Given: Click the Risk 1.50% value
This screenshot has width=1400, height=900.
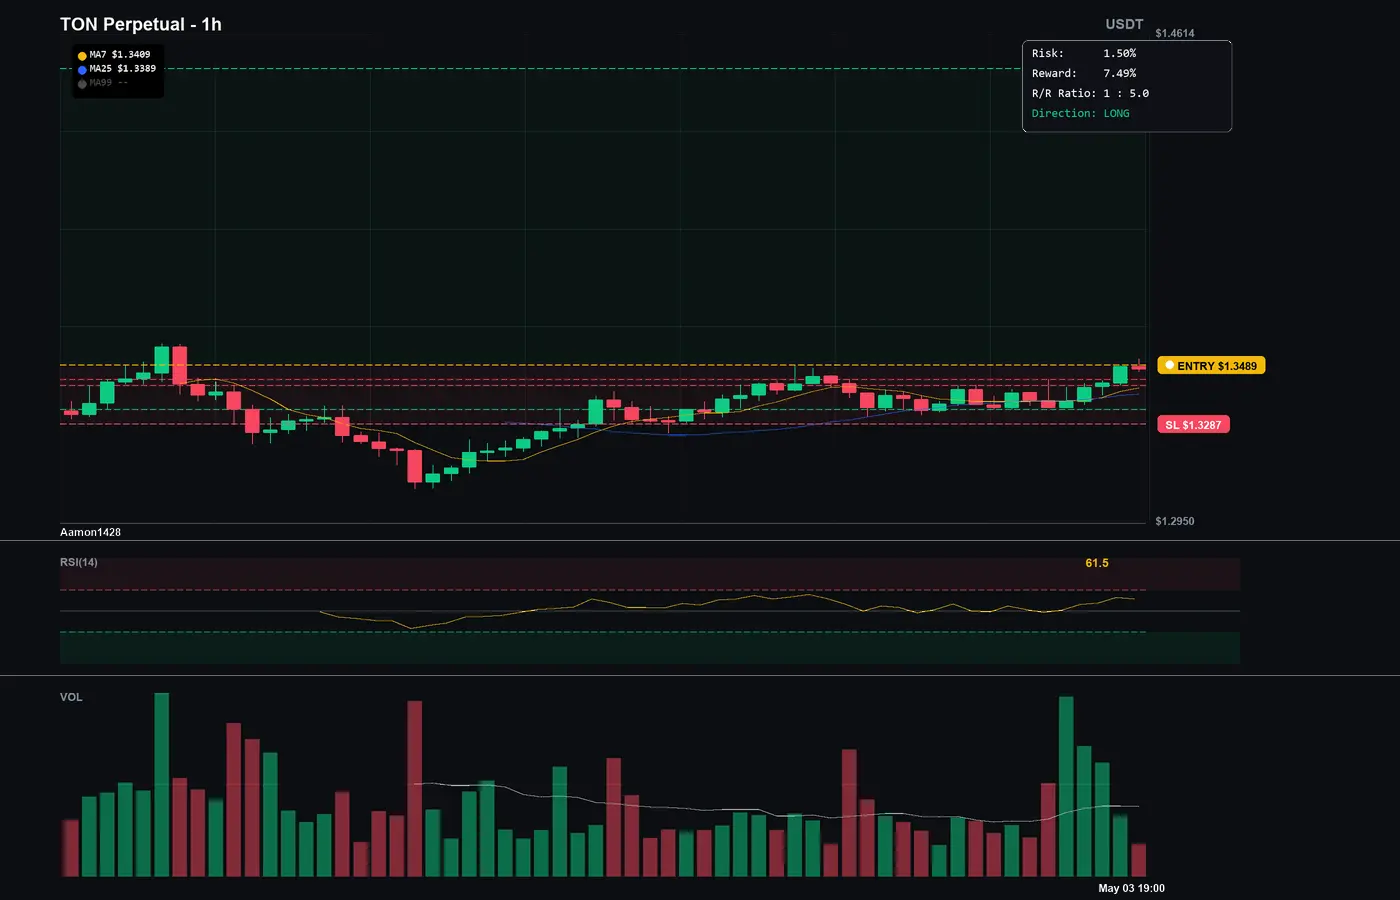Looking at the screenshot, I should [1120, 53].
